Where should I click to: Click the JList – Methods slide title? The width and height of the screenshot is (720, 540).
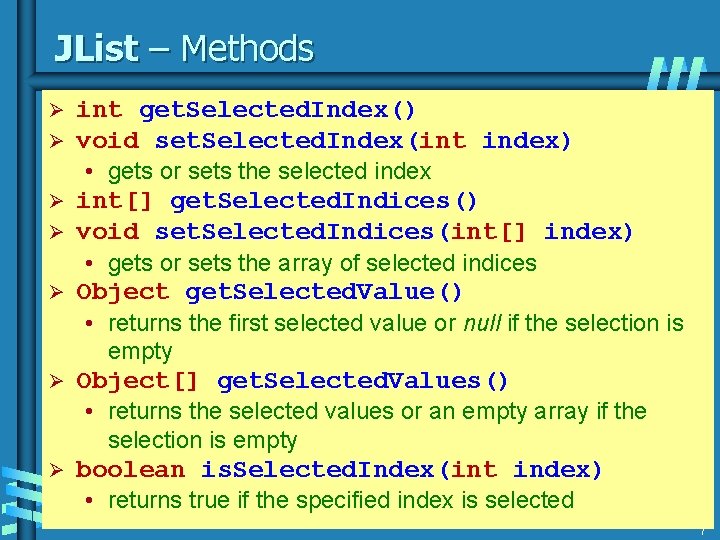pyautogui.click(x=184, y=48)
